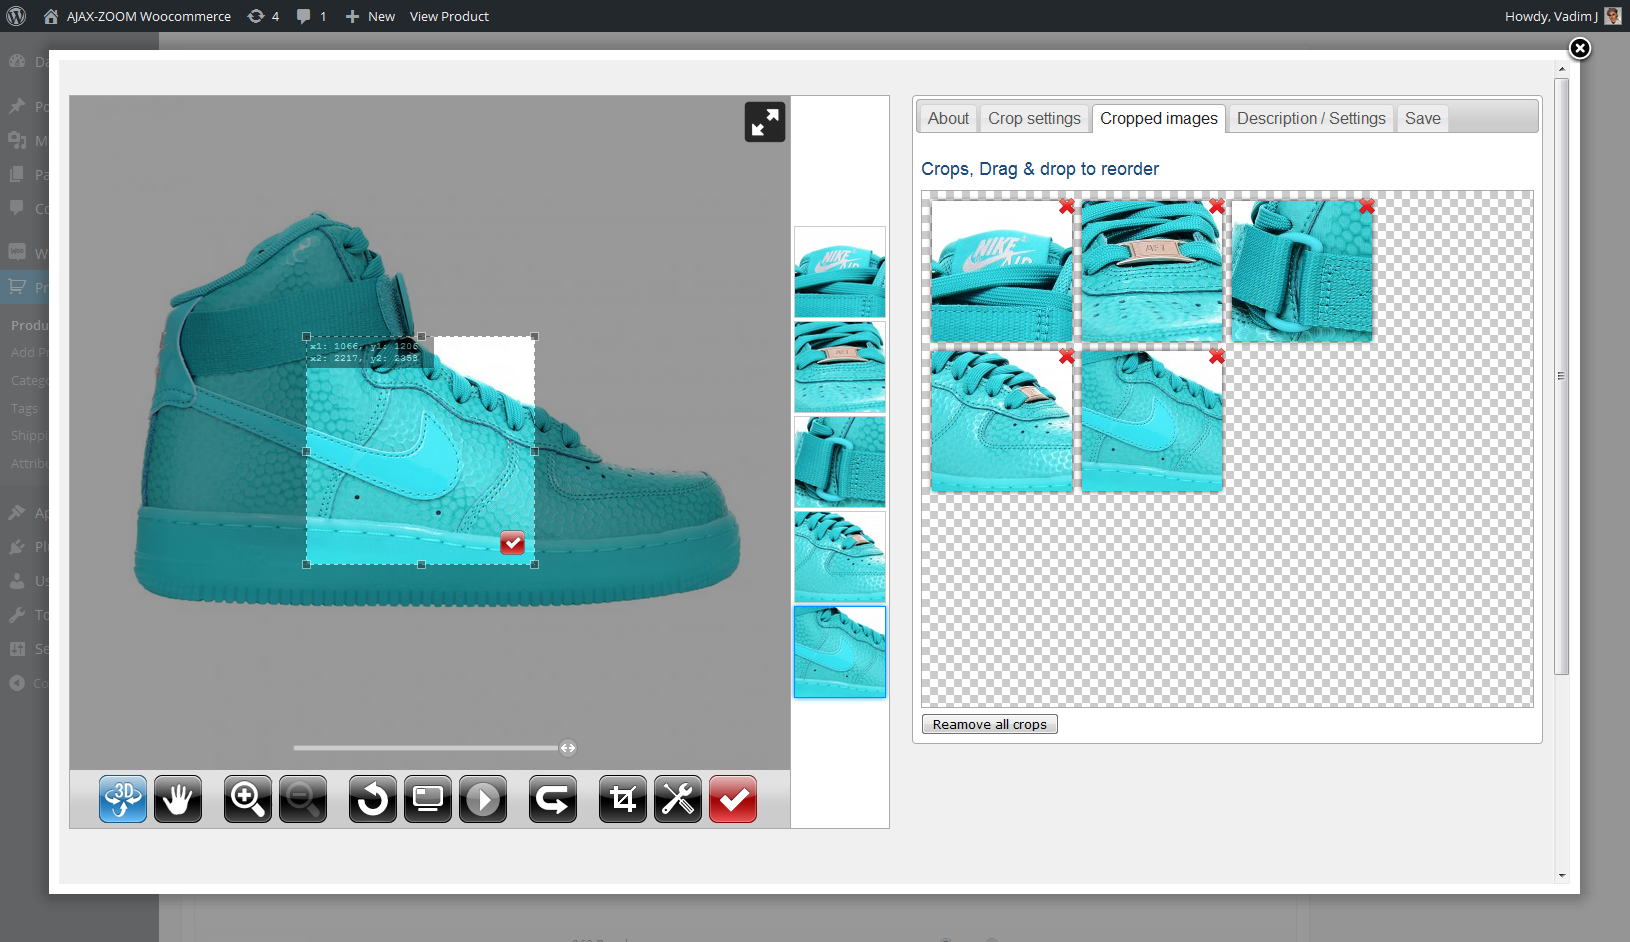Delete the Nike Air tongue crop
The width and height of the screenshot is (1630, 942).
click(1067, 206)
